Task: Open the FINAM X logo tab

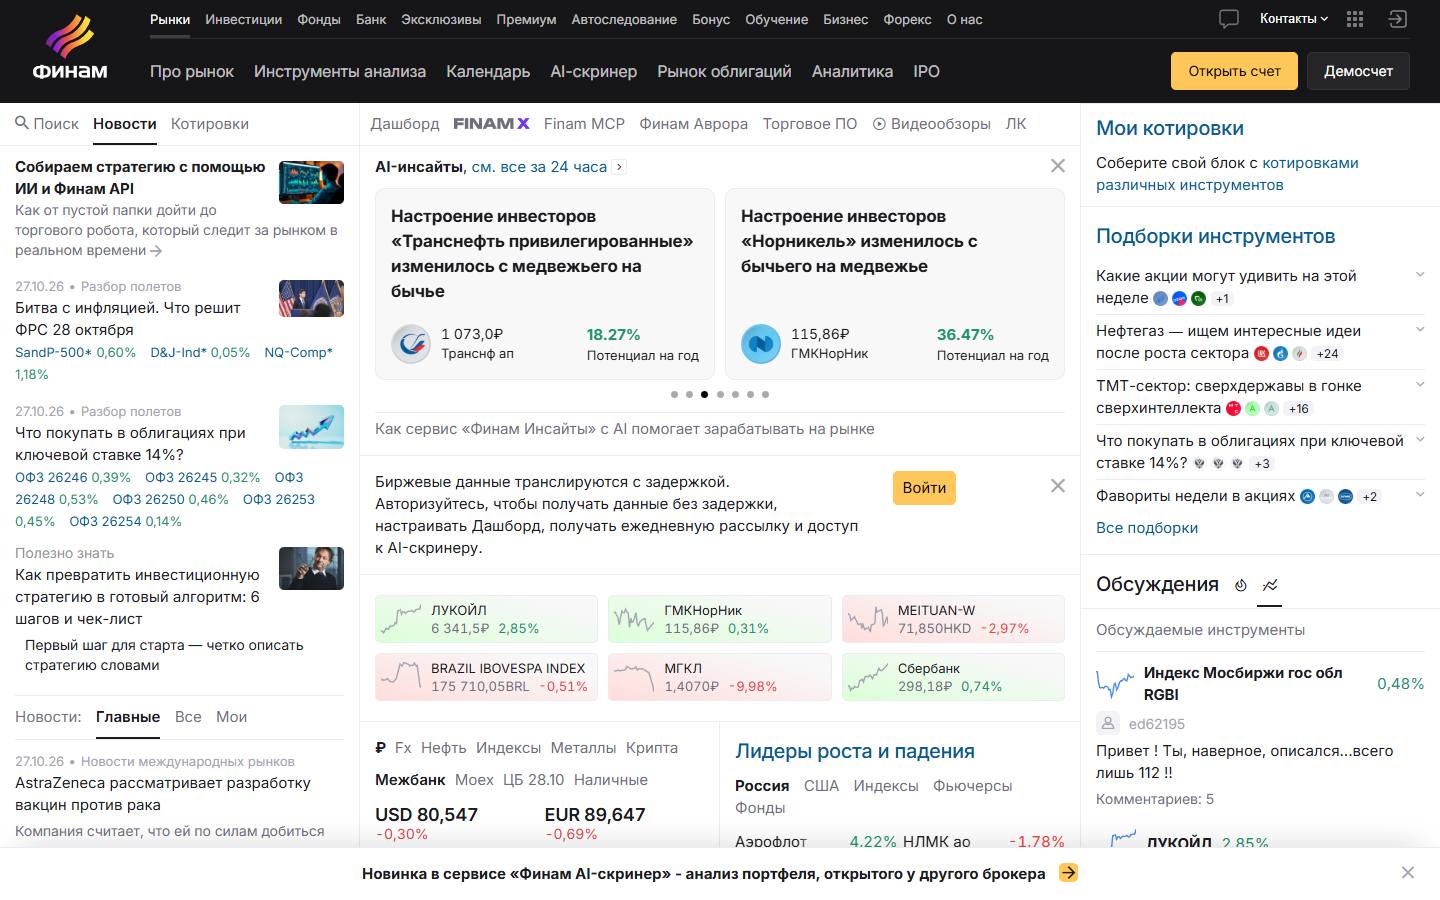Action: 491,124
